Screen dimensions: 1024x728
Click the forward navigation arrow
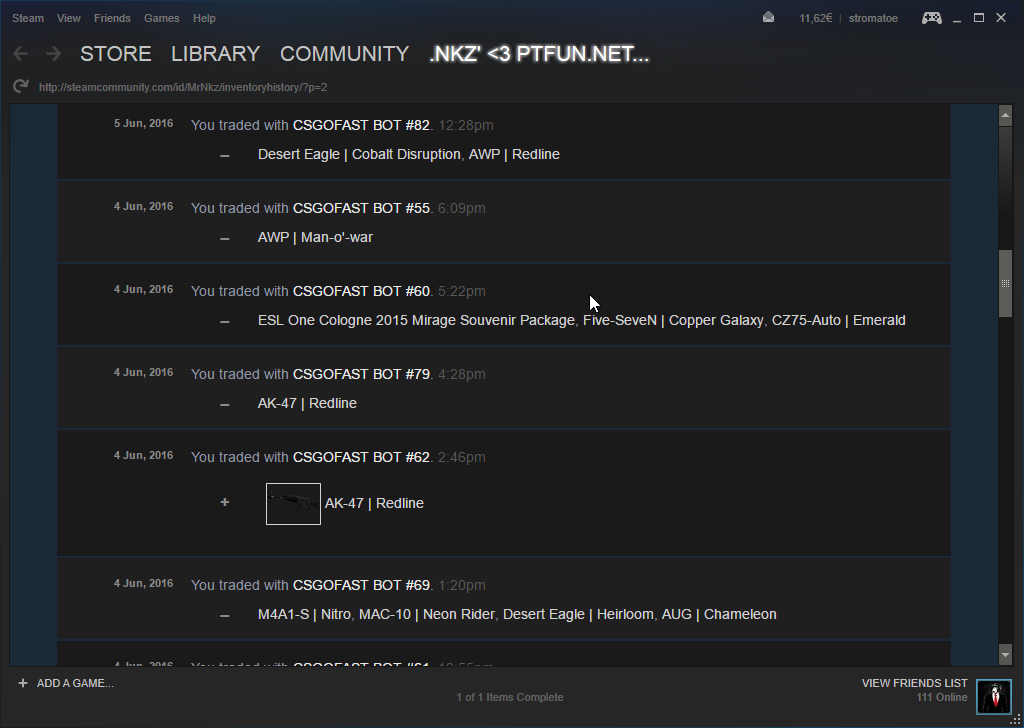coord(53,54)
